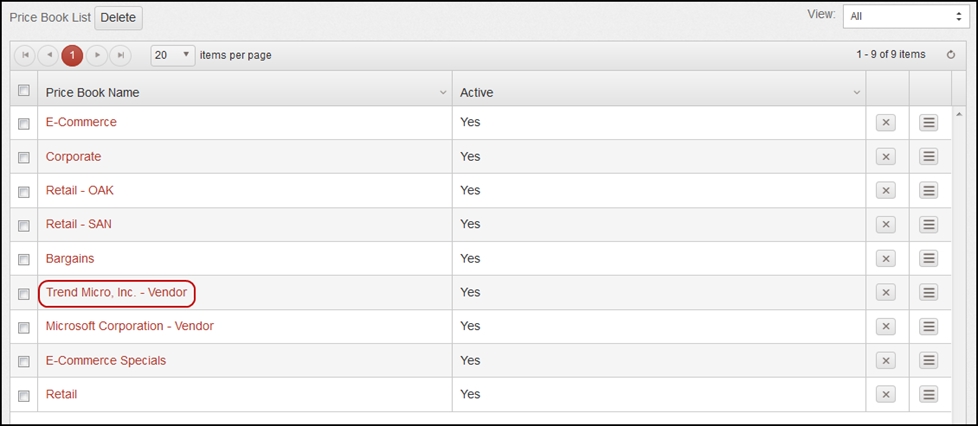Screen dimensions: 978x426
Task: Open Price Book Name column menu arrow
Action: click(x=443, y=92)
